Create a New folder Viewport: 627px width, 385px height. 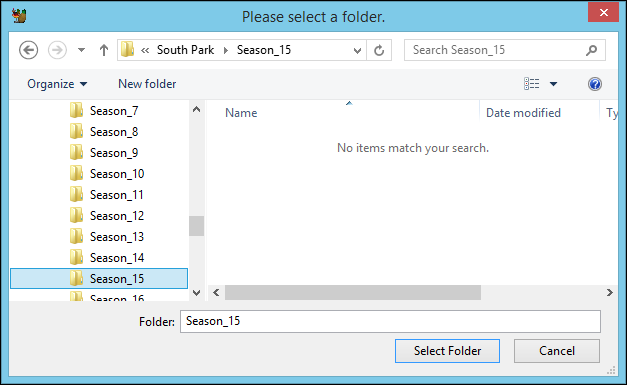coord(147,84)
